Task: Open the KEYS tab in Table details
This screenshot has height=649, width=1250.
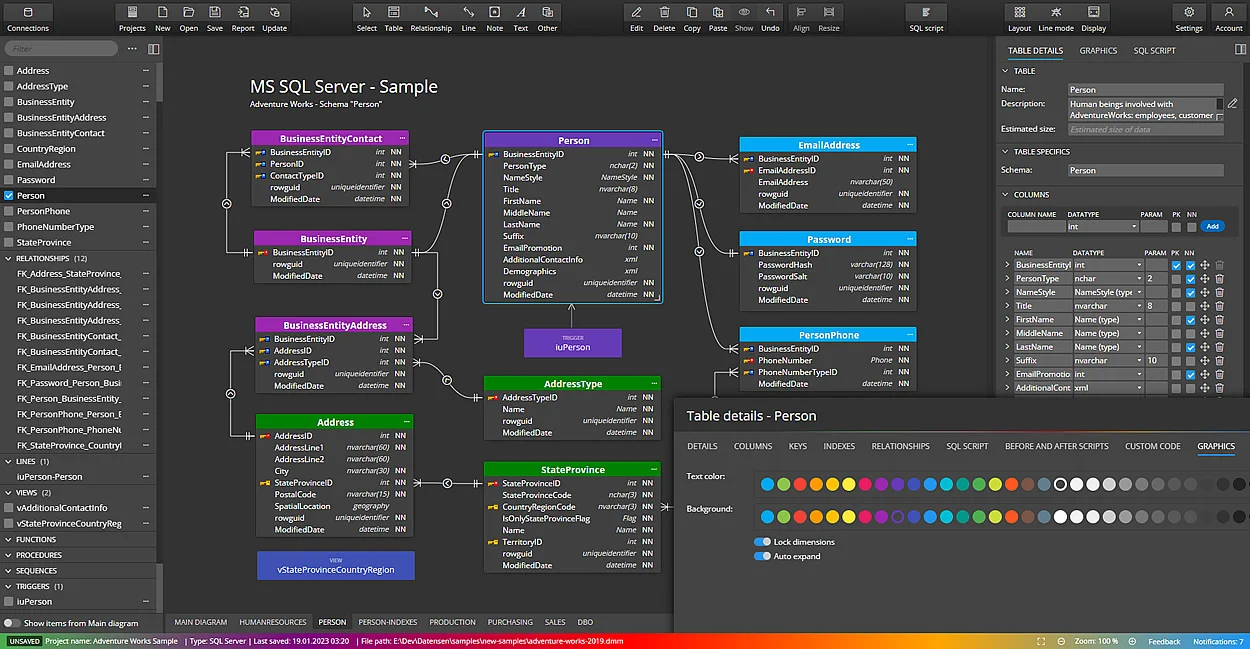Action: (797, 446)
